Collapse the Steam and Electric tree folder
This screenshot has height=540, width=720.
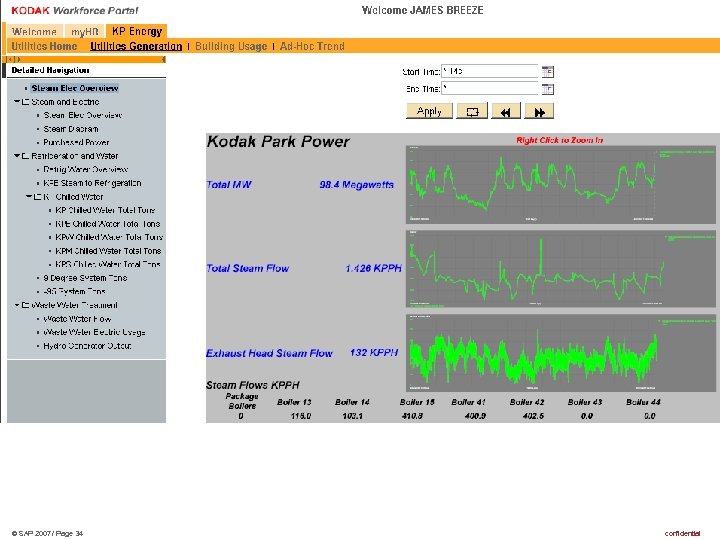tap(17, 101)
